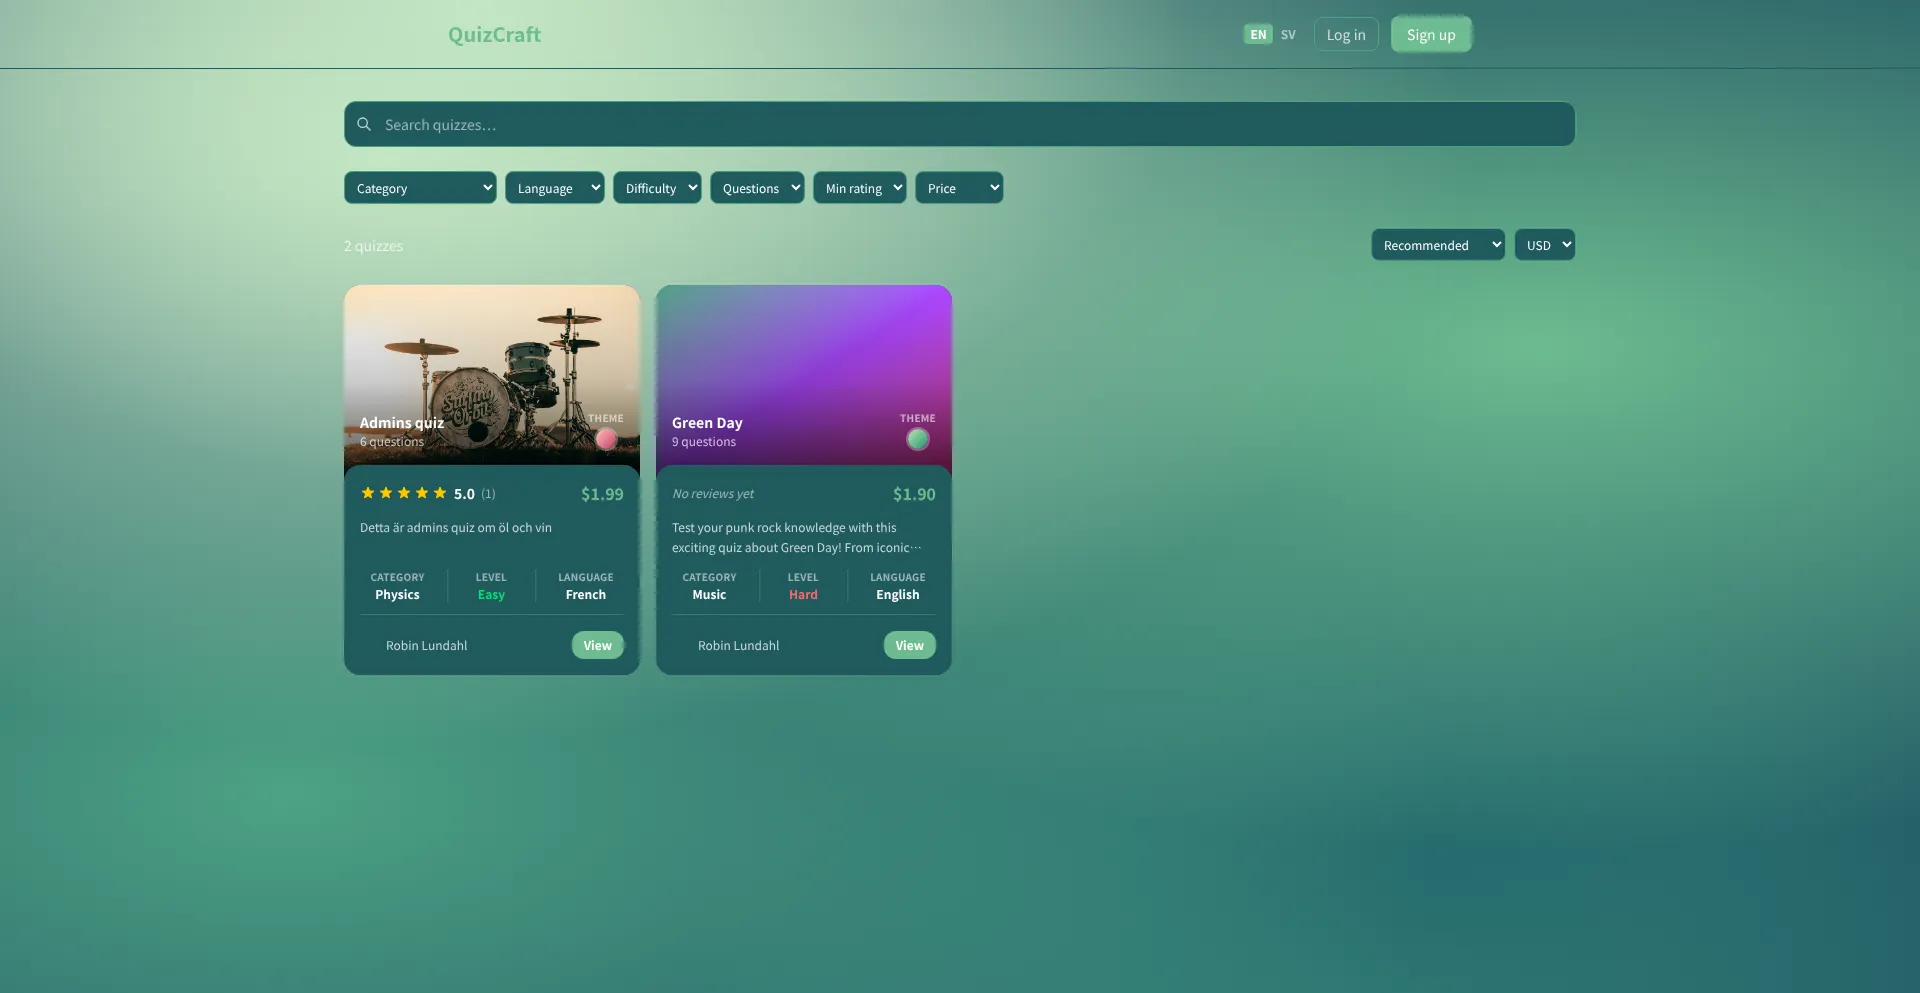Open the Recommended sort dropdown
This screenshot has height=993, width=1920.
pyautogui.click(x=1438, y=245)
